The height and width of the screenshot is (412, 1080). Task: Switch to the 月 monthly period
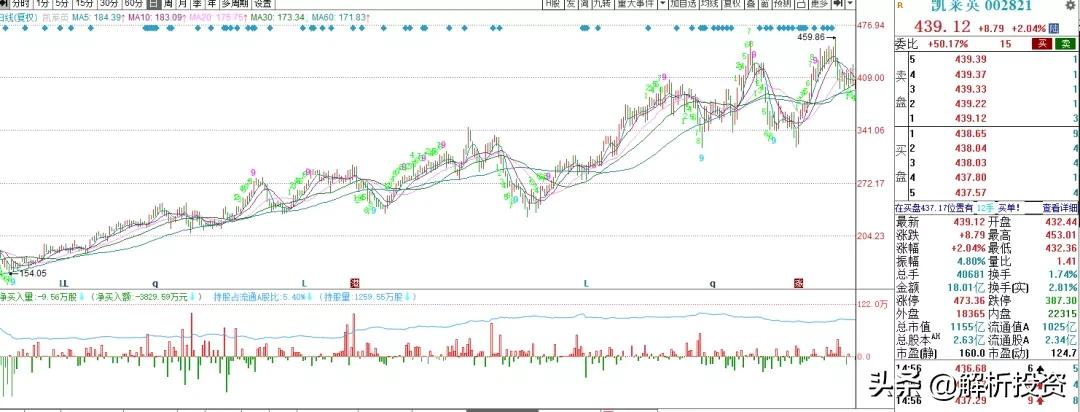tap(183, 3)
